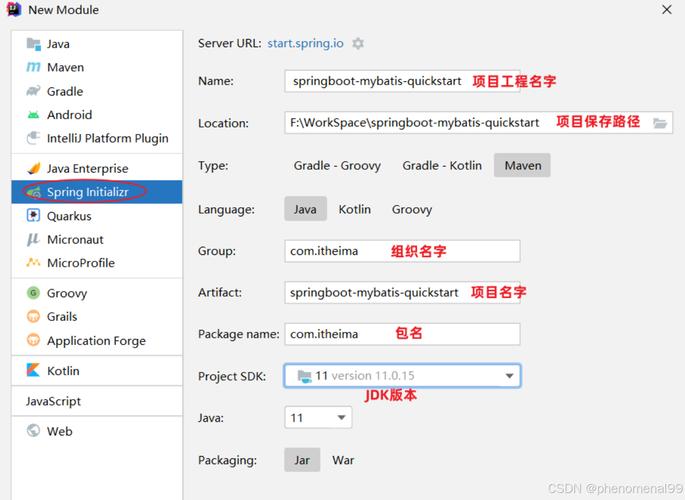Choose Android module type
685x500 pixels.
coord(97,115)
